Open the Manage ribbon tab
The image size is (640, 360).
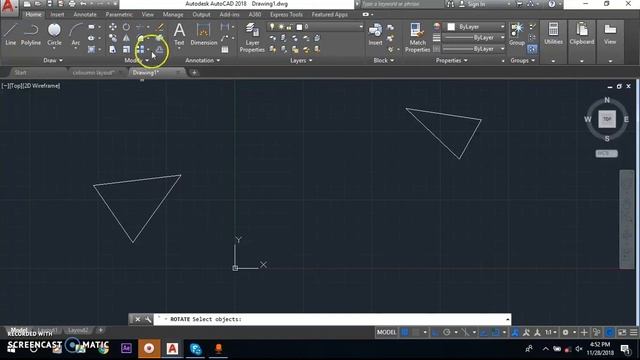173,14
